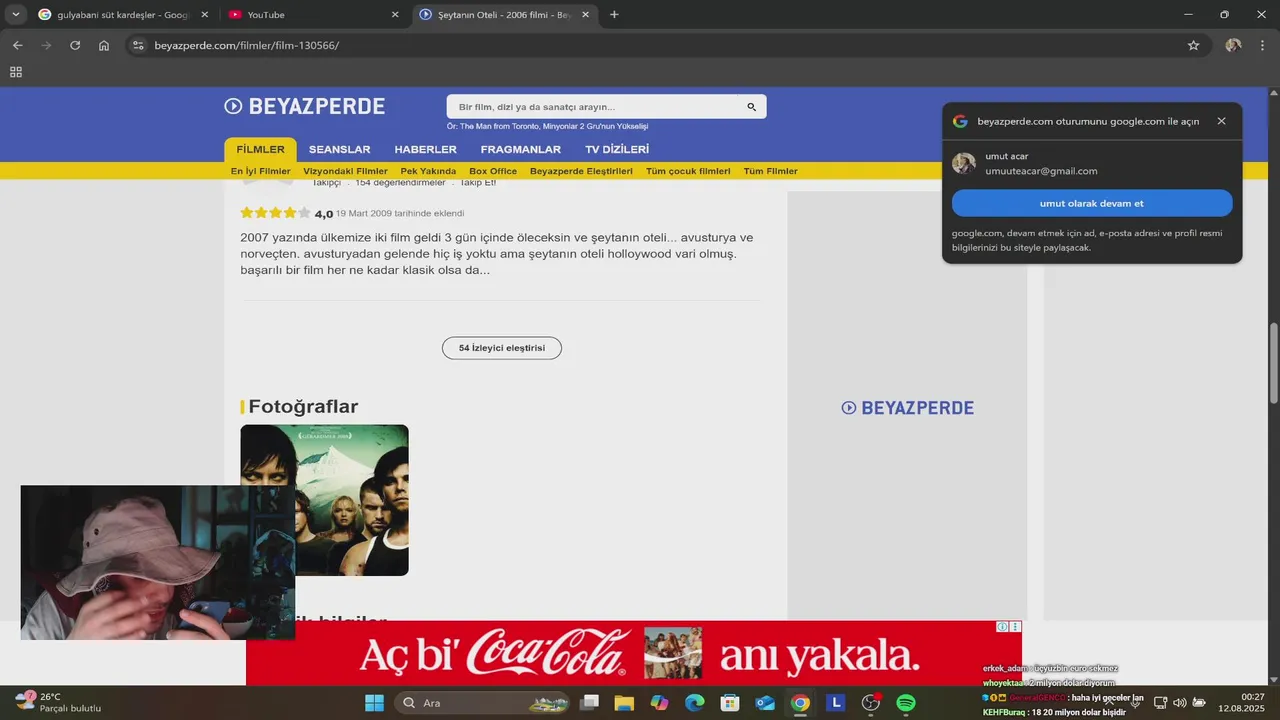Viewport: 1280px width, 720px height.
Task: Click the Beyazperde logo in the header
Action: (304, 106)
